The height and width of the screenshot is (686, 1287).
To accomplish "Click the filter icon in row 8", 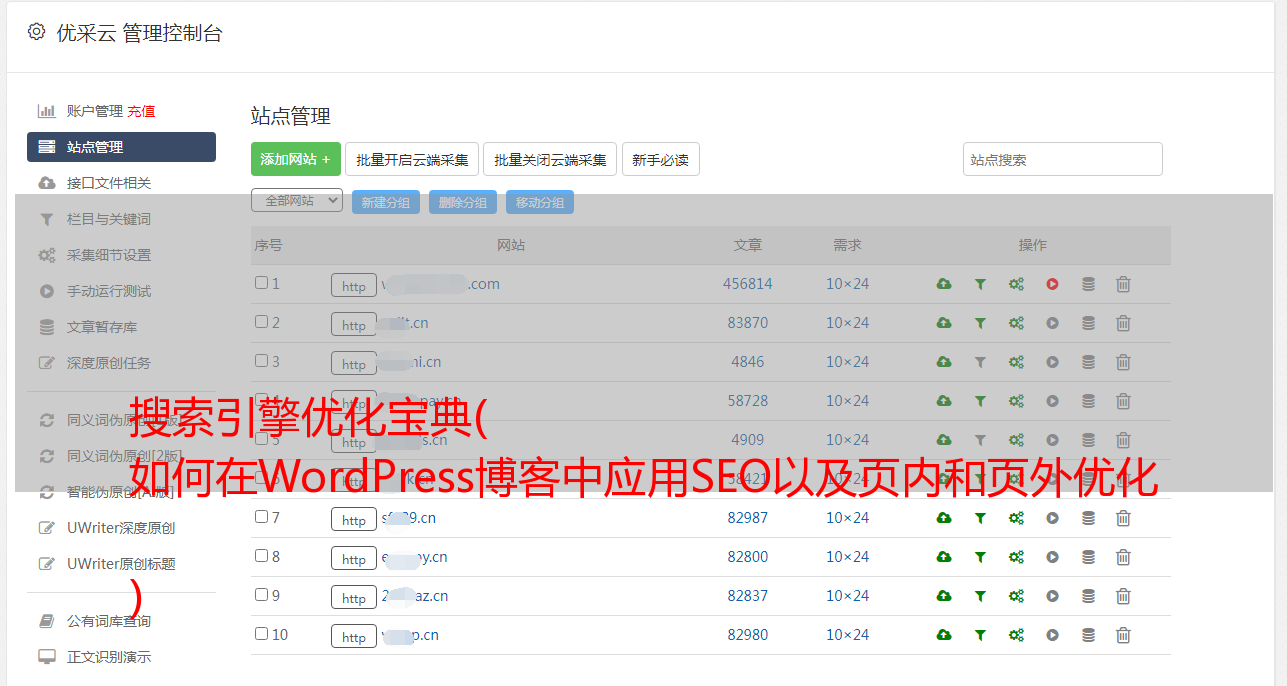I will pyautogui.click(x=980, y=557).
